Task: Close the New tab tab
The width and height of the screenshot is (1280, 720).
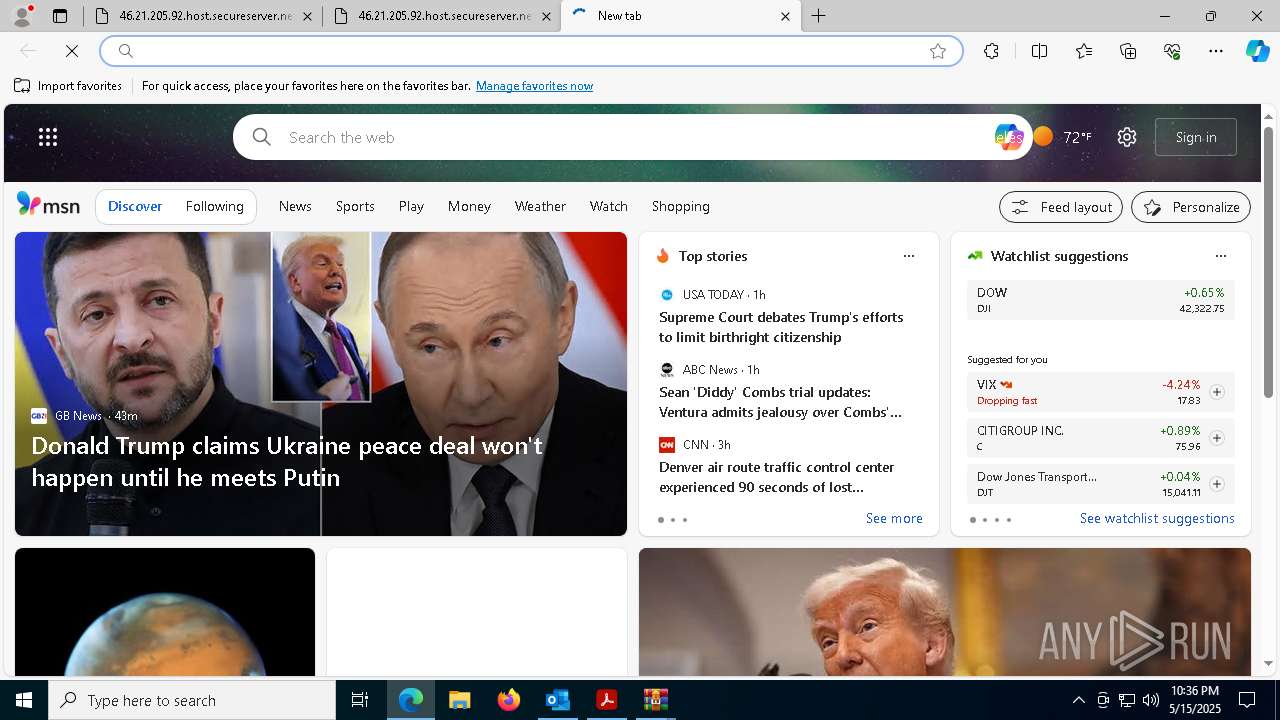Action: click(785, 16)
